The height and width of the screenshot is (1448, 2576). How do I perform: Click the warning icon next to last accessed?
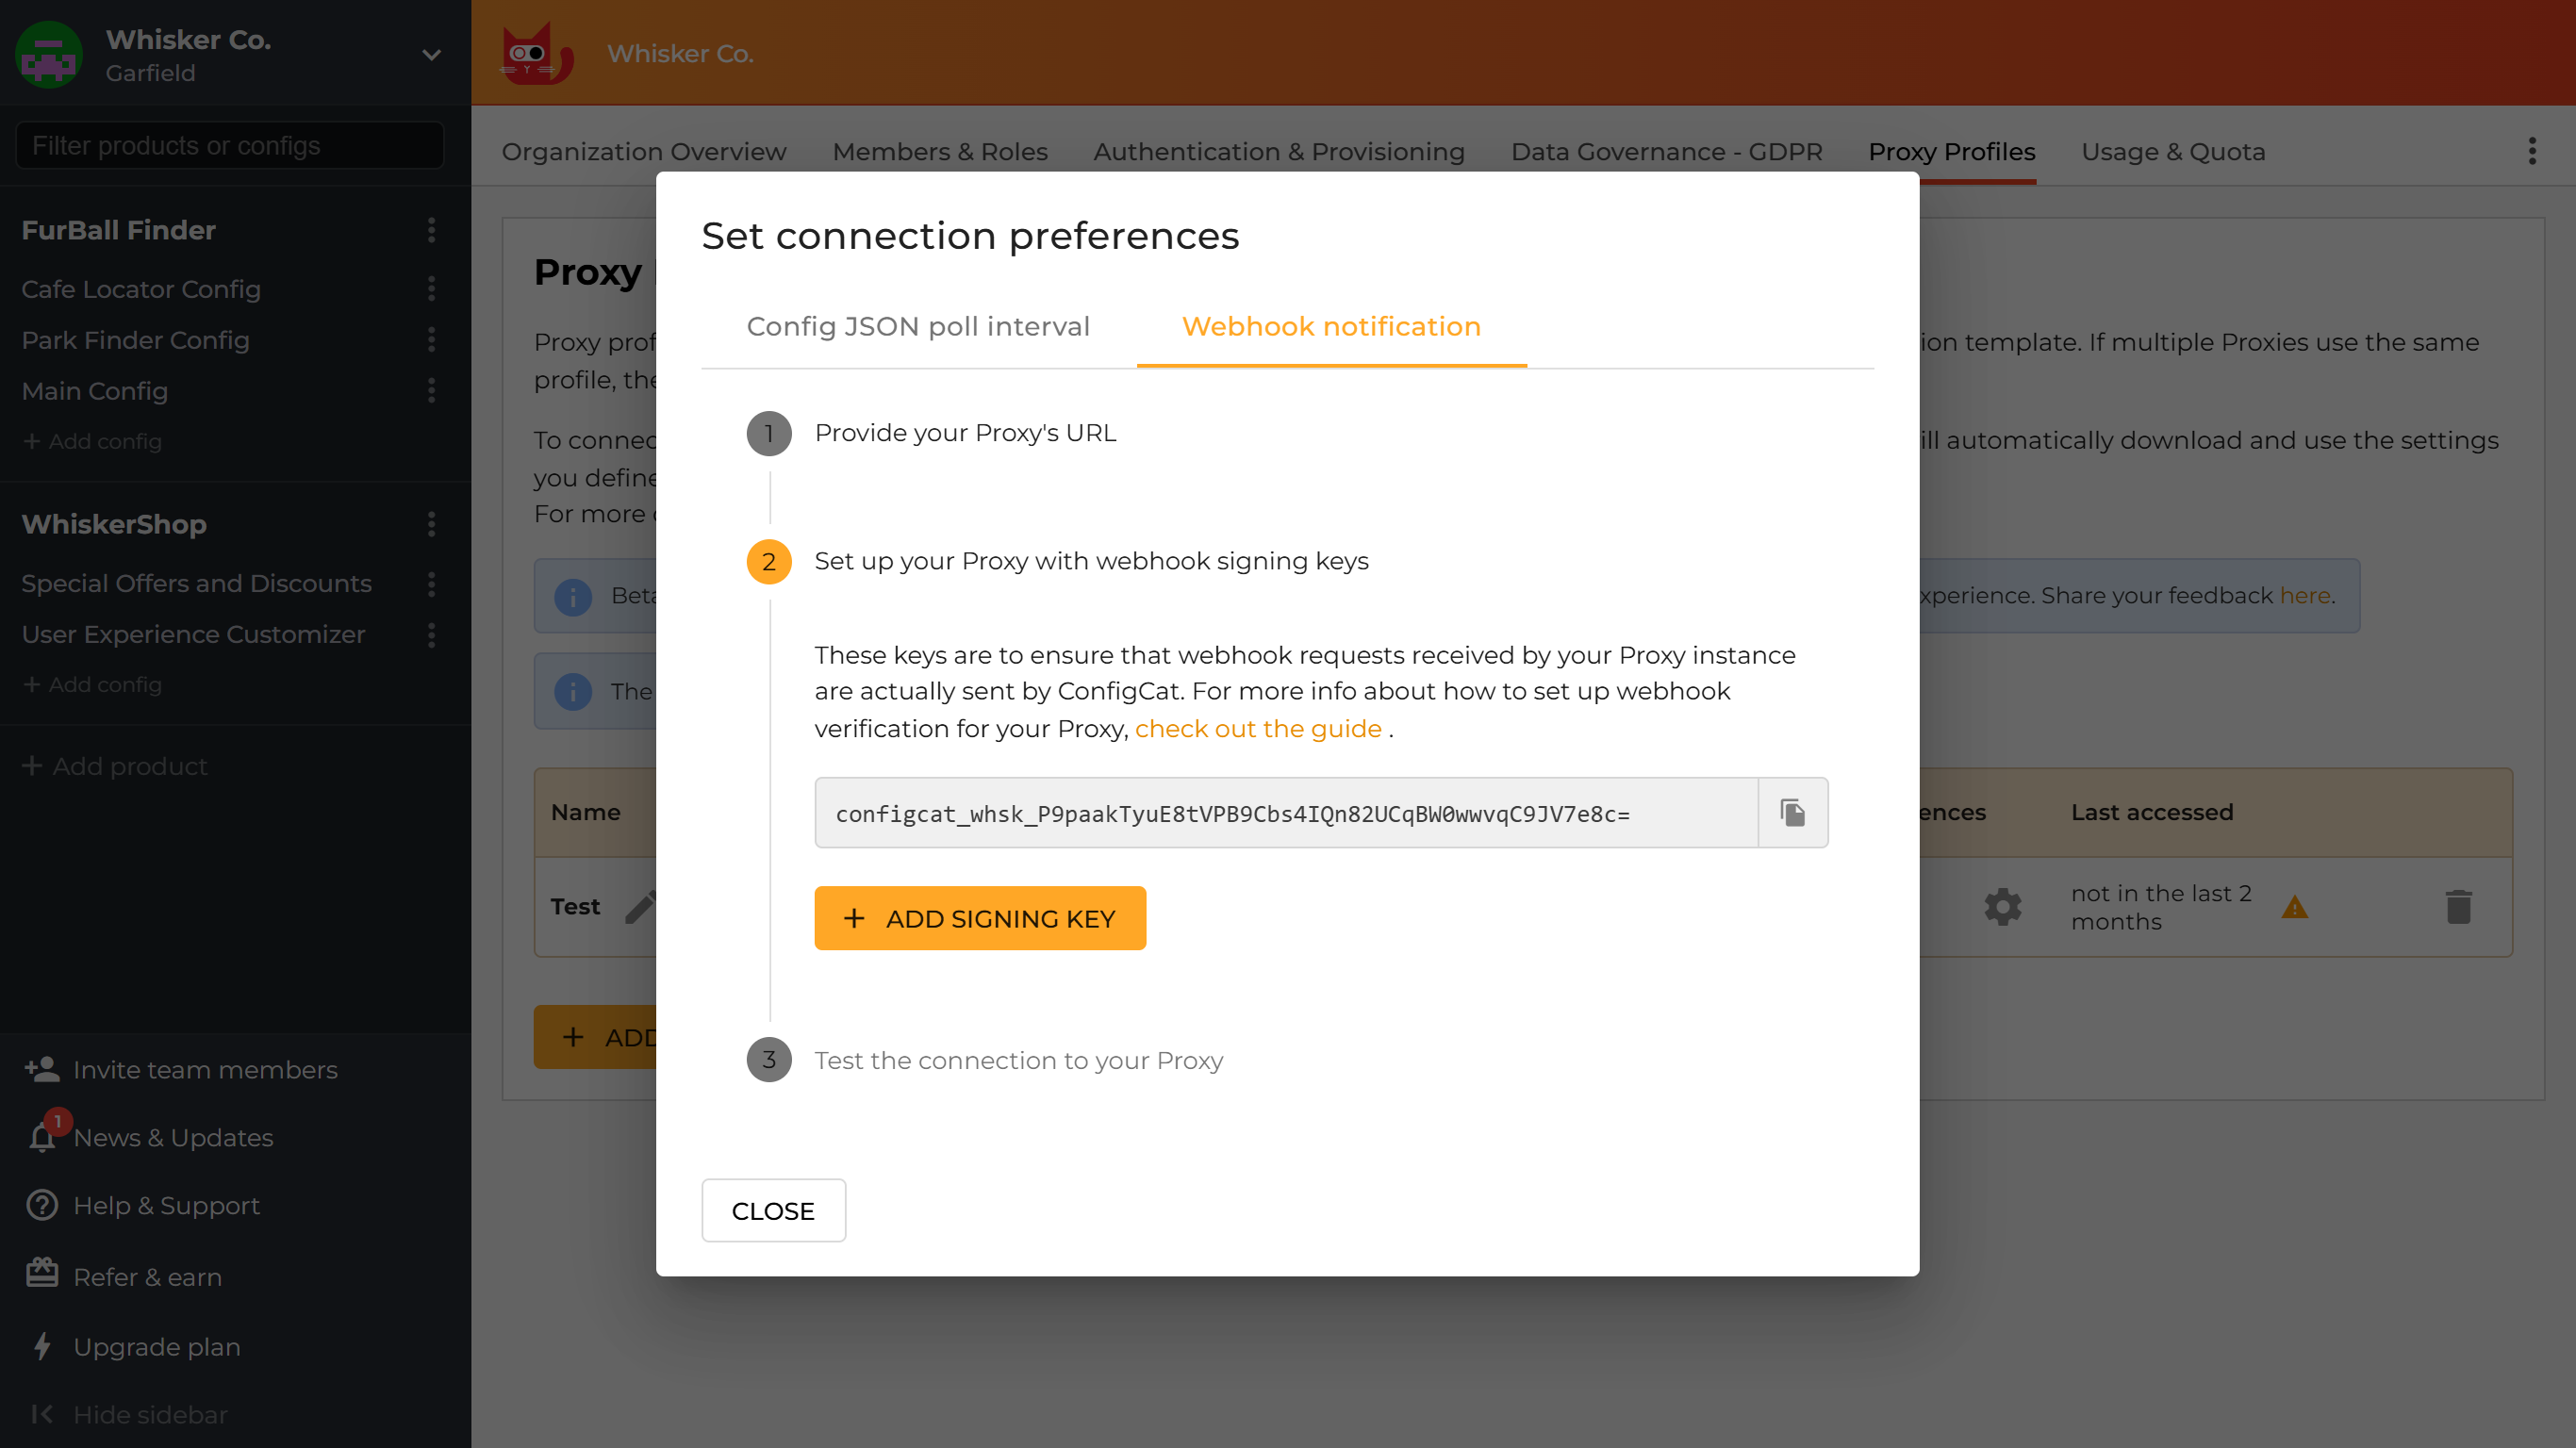(2294, 908)
